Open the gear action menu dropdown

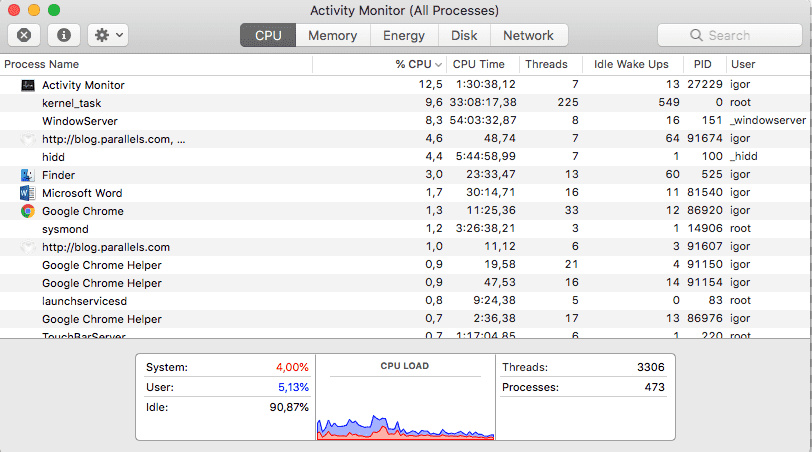point(108,35)
